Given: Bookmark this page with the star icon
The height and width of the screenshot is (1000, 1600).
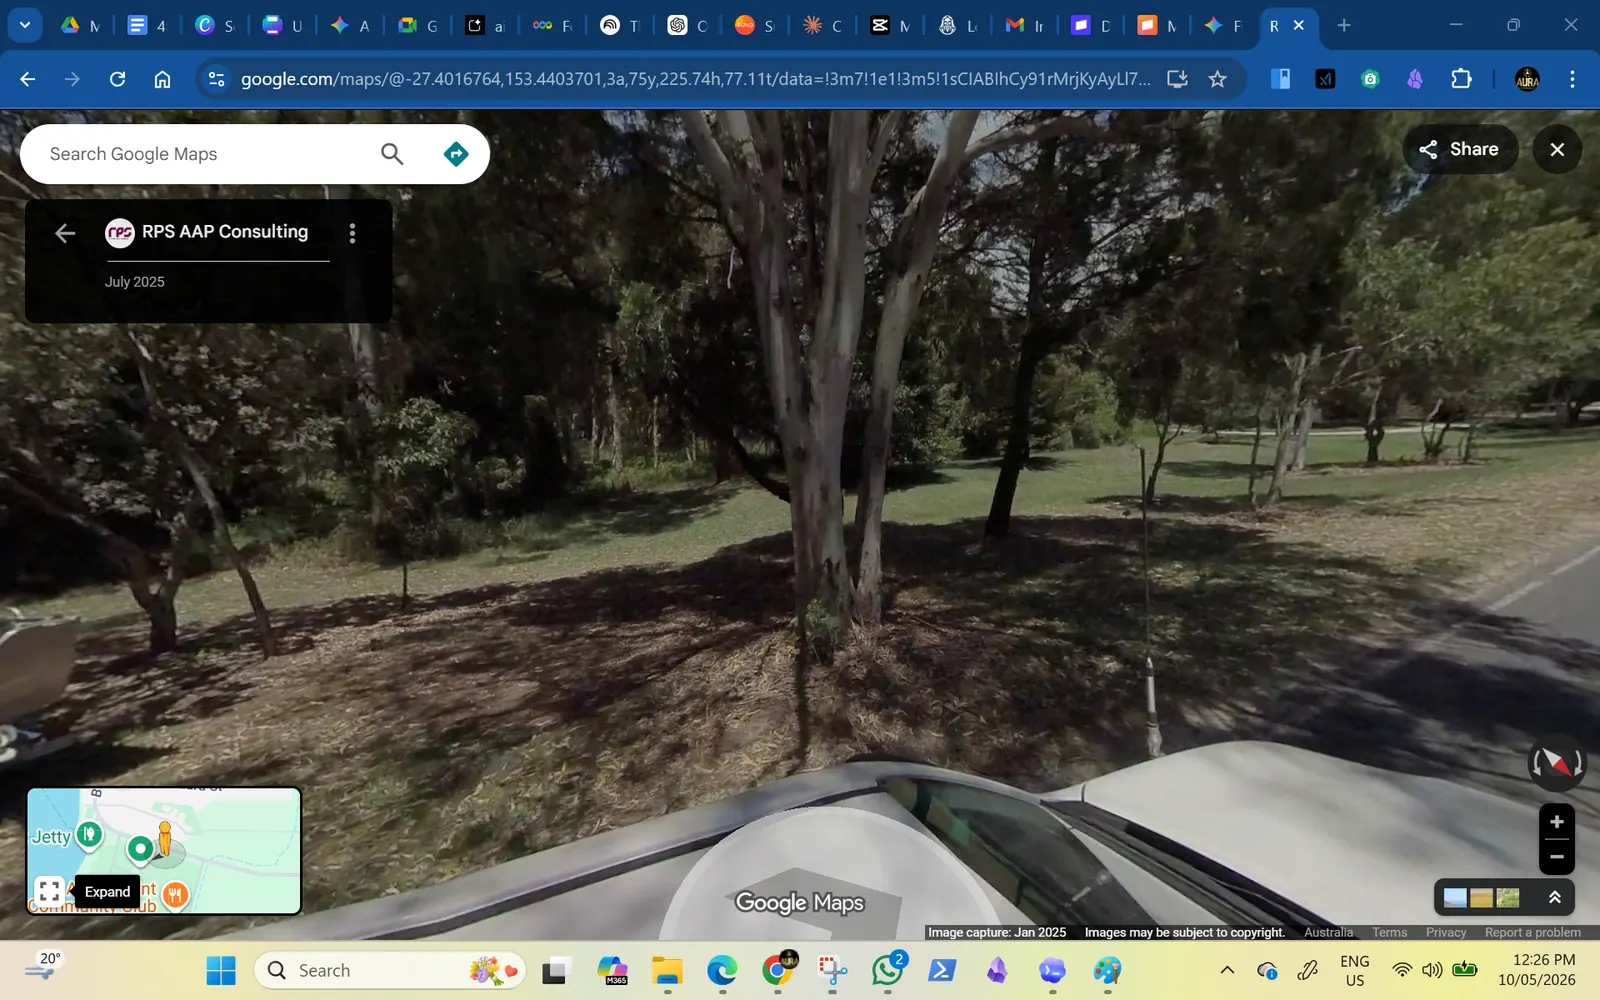Looking at the screenshot, I should pyautogui.click(x=1217, y=79).
